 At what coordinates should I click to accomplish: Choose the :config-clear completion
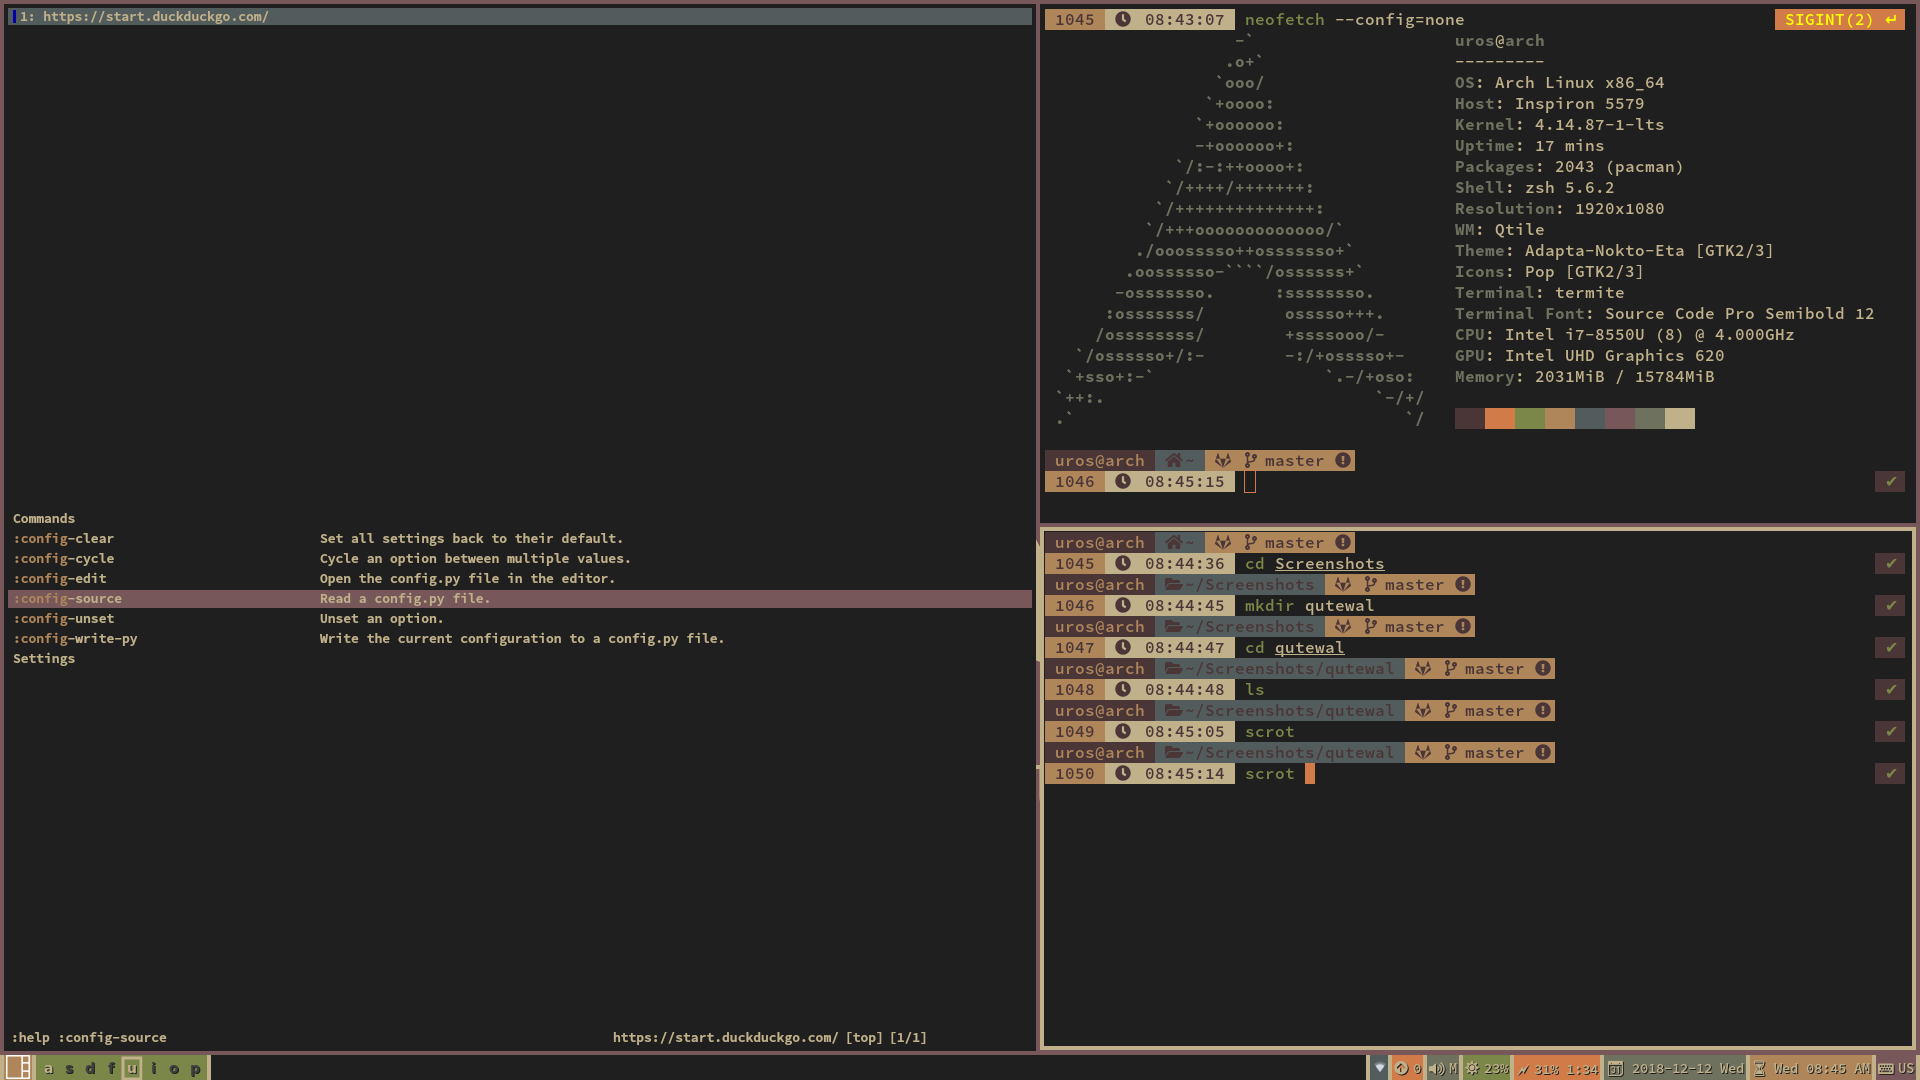point(520,538)
